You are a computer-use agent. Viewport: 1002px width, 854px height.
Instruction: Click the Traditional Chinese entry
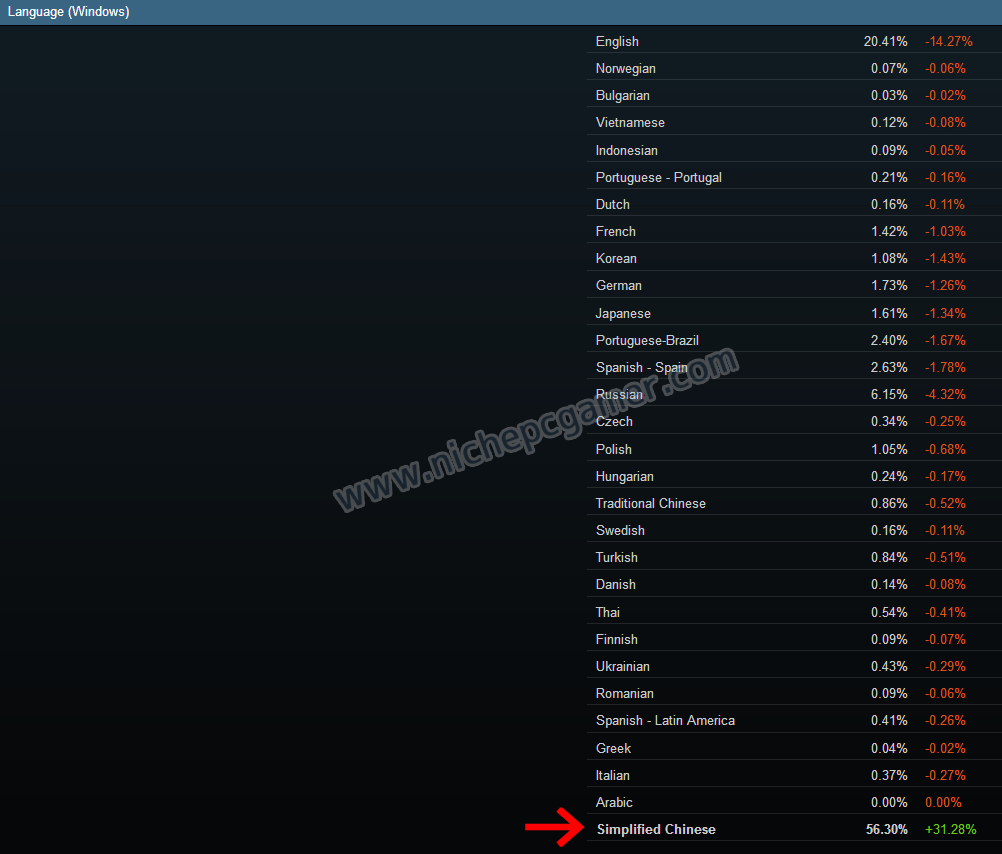tap(650, 503)
